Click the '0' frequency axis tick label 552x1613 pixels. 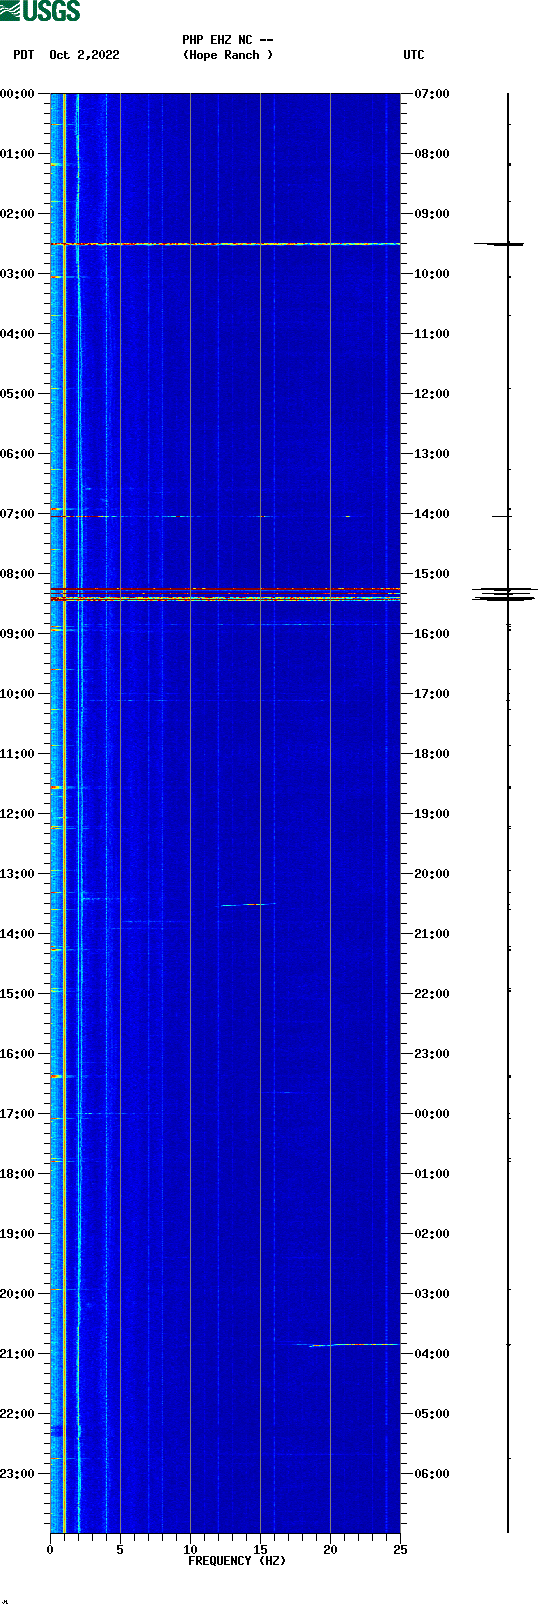click(50, 1550)
